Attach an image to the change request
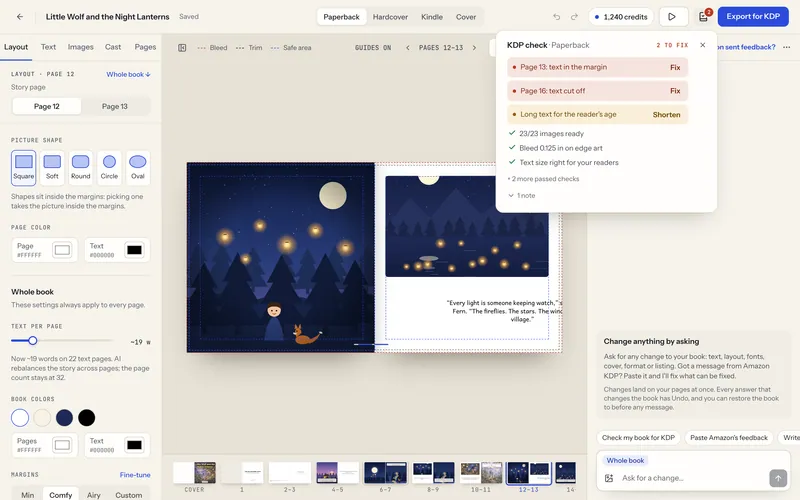800x500 pixels. tap(609, 478)
